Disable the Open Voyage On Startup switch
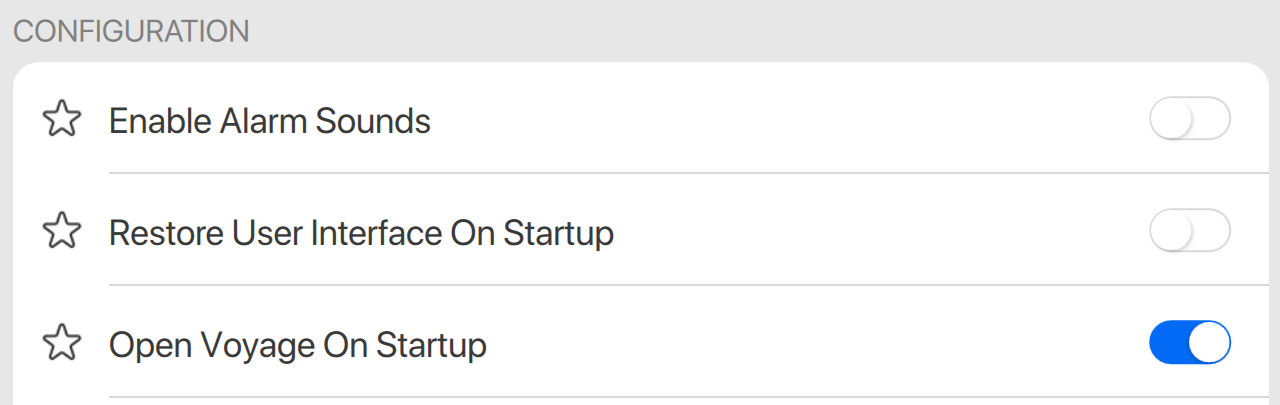The width and height of the screenshot is (1280, 405). tap(1189, 345)
